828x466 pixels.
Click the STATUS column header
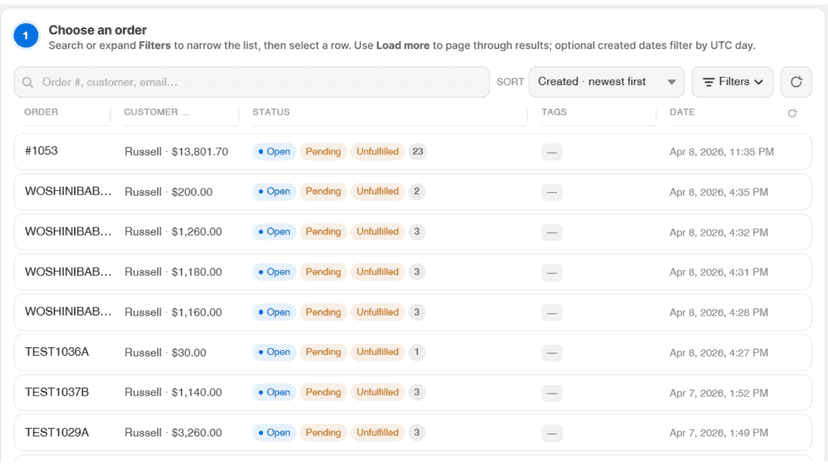click(x=271, y=112)
